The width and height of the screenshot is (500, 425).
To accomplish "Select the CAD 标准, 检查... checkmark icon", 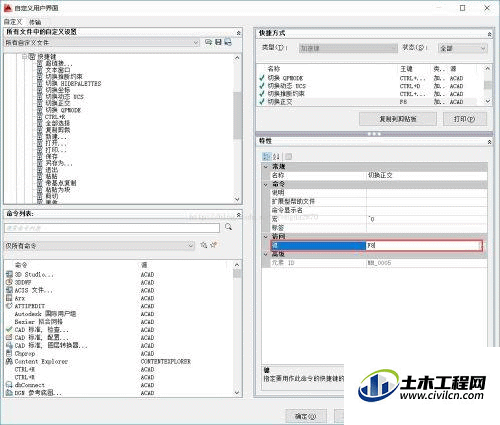I will click(9, 329).
